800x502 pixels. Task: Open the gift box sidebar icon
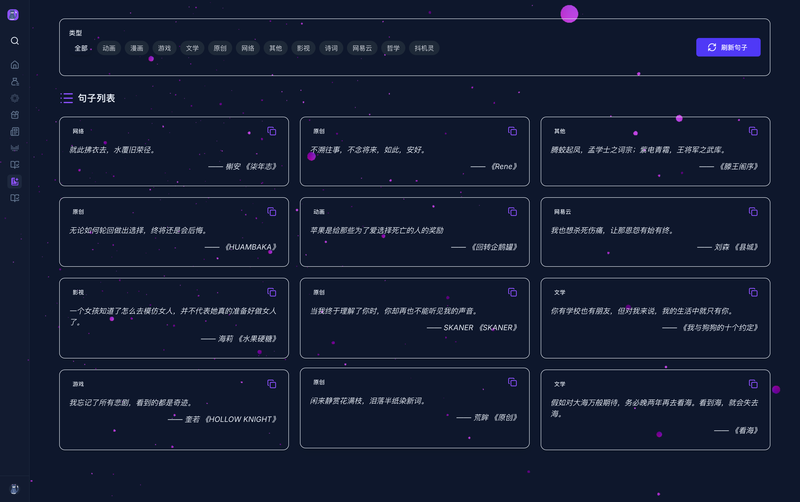point(15,115)
